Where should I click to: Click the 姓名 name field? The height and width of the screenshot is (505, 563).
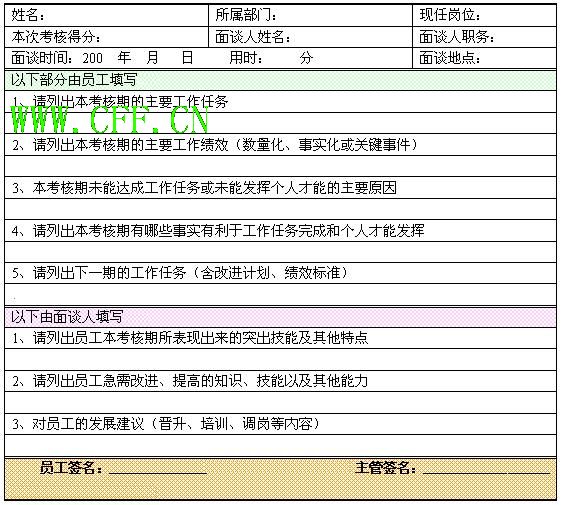107,15
